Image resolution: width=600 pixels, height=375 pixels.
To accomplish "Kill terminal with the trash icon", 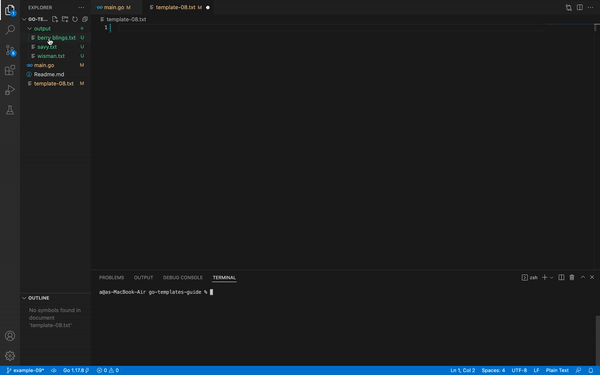I will 572,277.
